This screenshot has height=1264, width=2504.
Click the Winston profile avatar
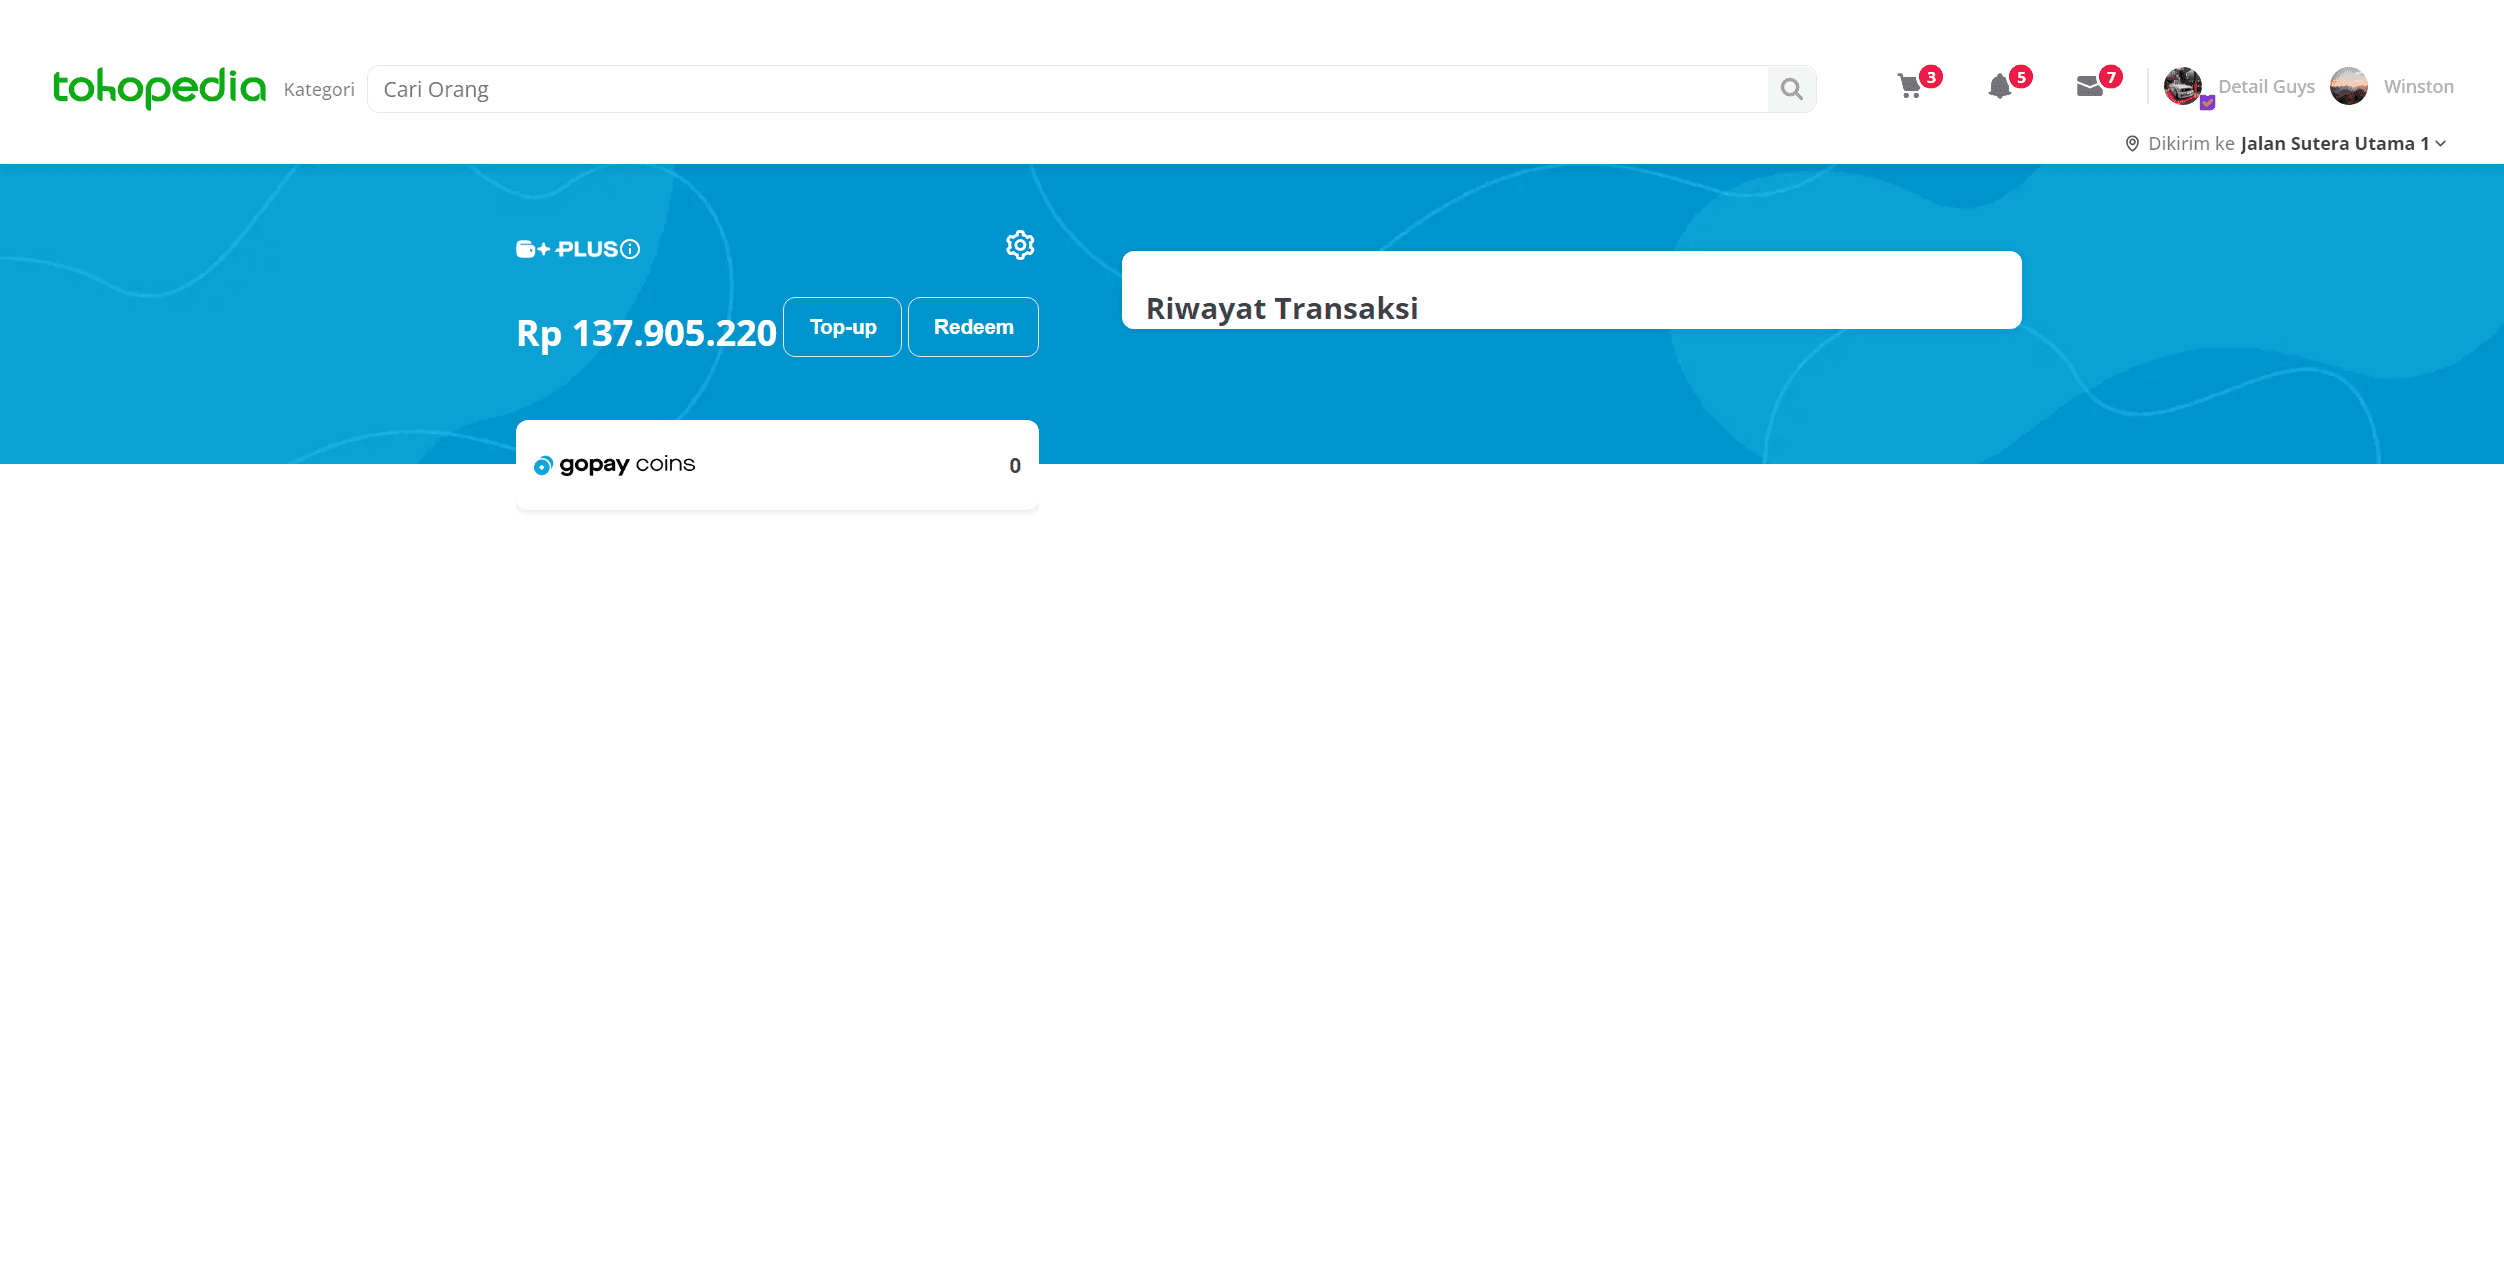(x=2348, y=86)
